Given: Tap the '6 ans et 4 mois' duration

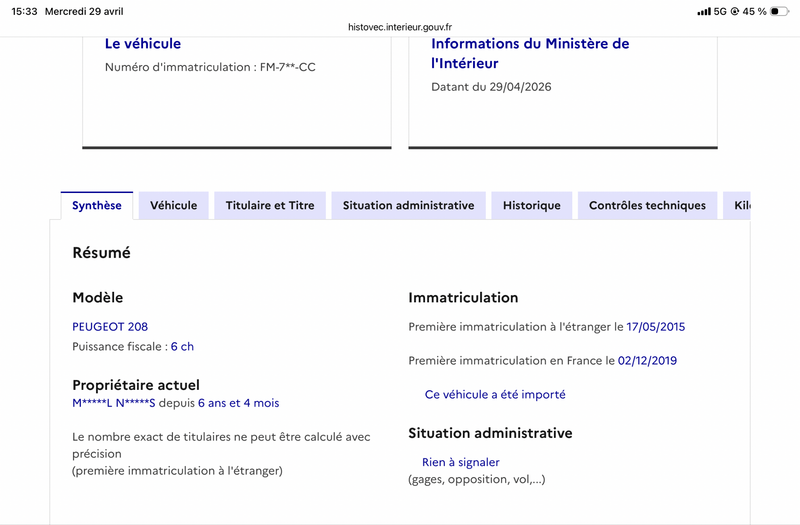Looking at the screenshot, I should point(239,403).
